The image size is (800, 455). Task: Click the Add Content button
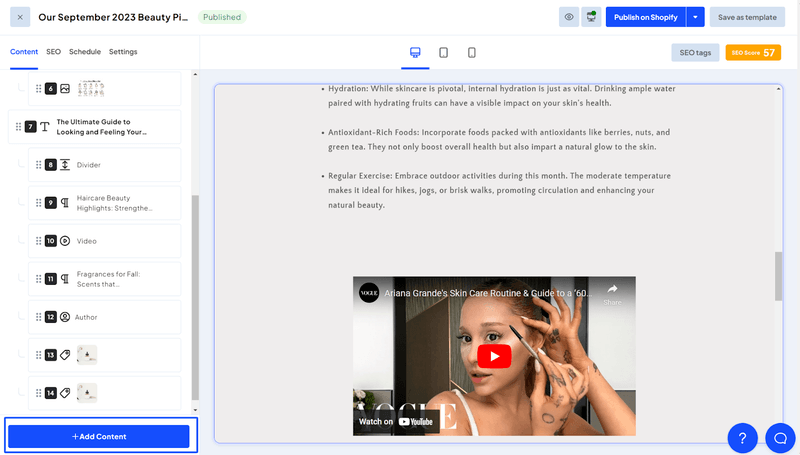99,437
